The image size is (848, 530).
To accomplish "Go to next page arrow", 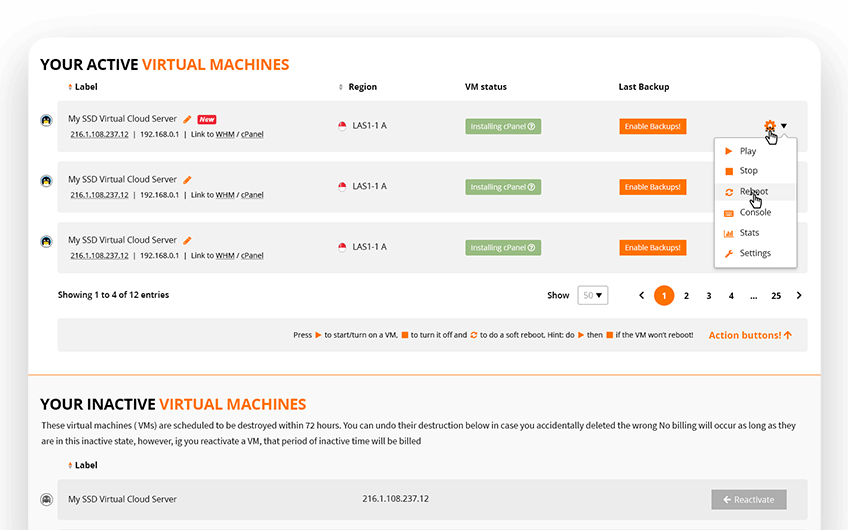I will [x=799, y=295].
